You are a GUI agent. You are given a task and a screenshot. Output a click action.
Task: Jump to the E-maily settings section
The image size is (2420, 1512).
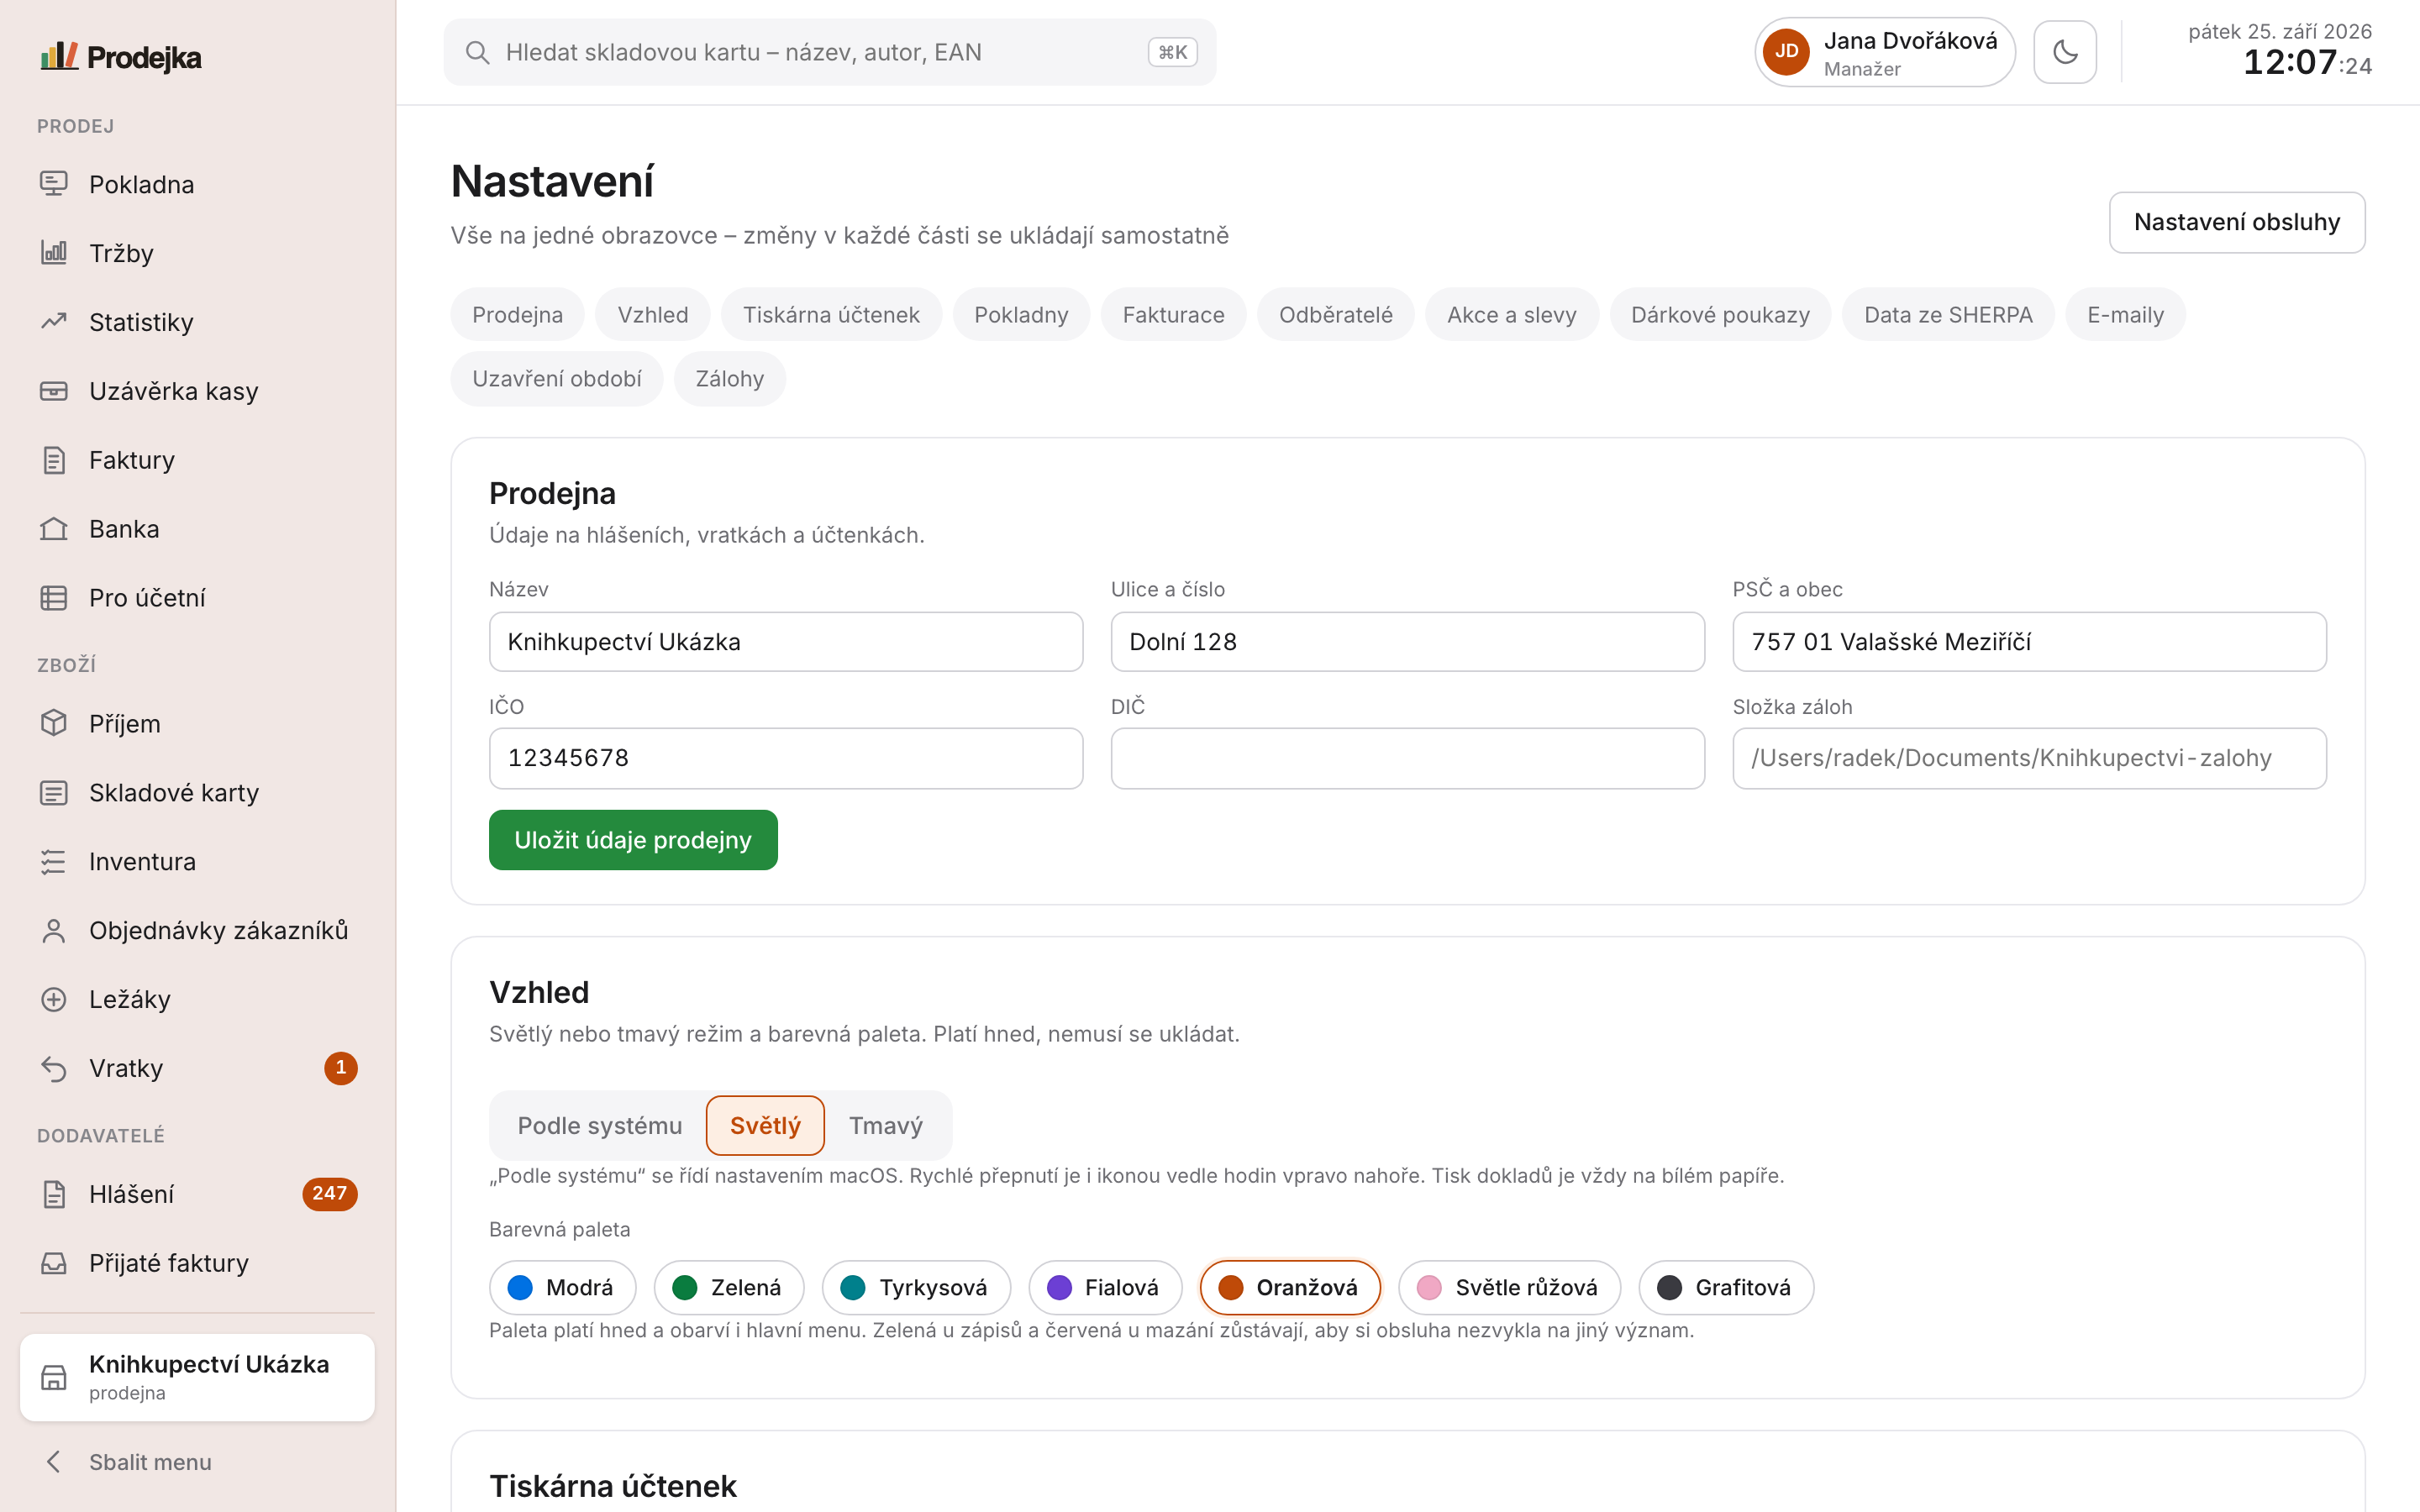pyautogui.click(x=2125, y=315)
